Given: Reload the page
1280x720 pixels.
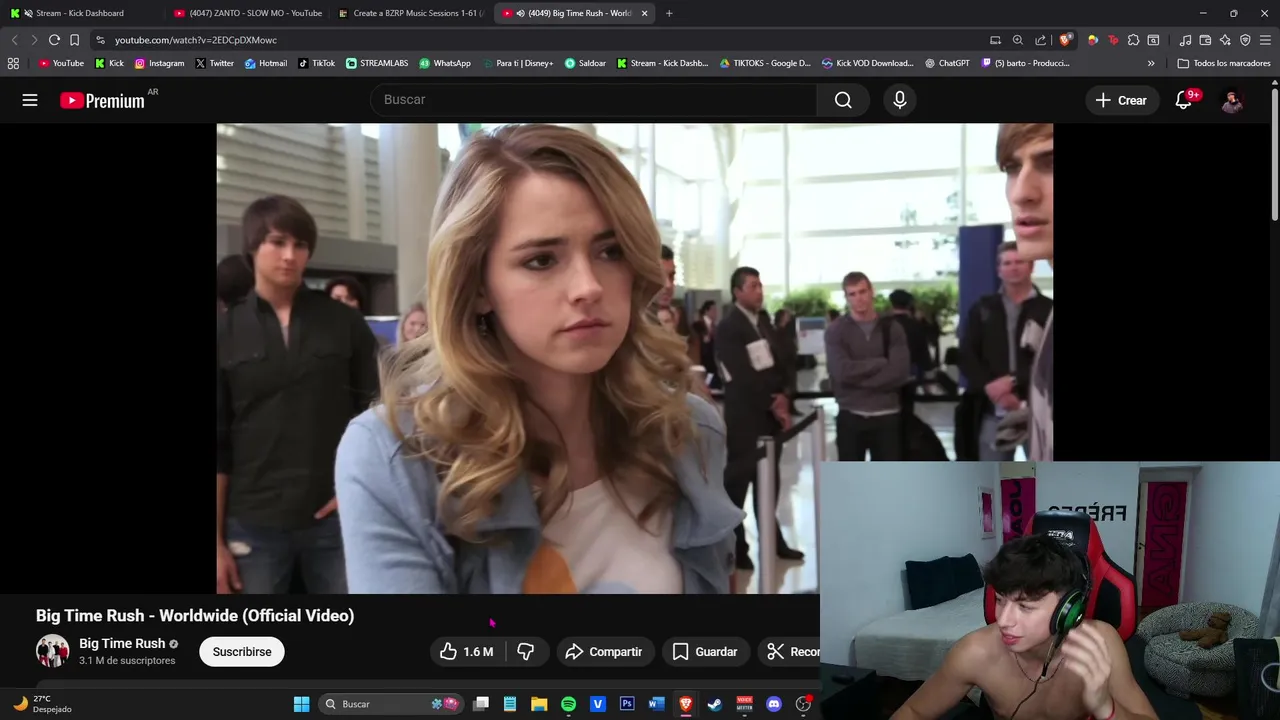Looking at the screenshot, I should tap(54, 40).
